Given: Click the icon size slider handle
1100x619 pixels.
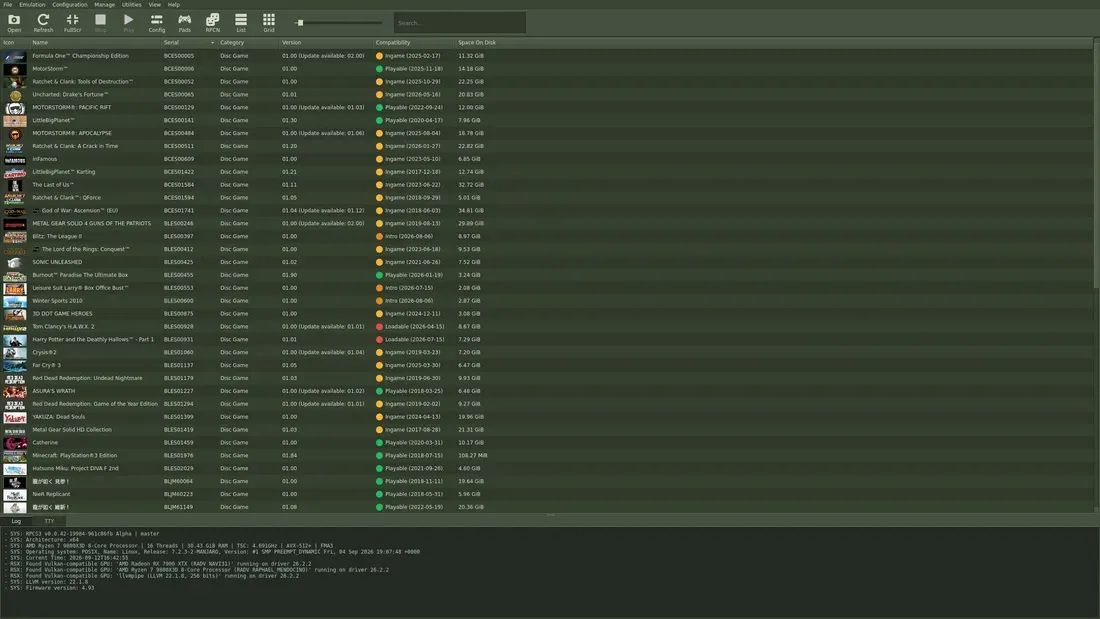Looking at the screenshot, I should point(300,22).
